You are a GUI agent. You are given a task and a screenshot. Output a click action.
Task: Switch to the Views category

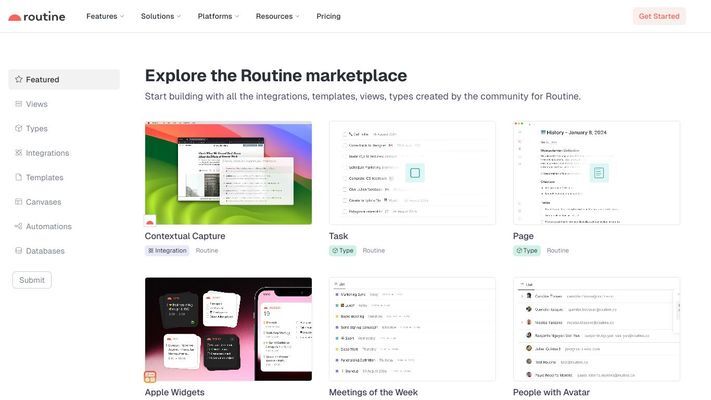(64, 104)
